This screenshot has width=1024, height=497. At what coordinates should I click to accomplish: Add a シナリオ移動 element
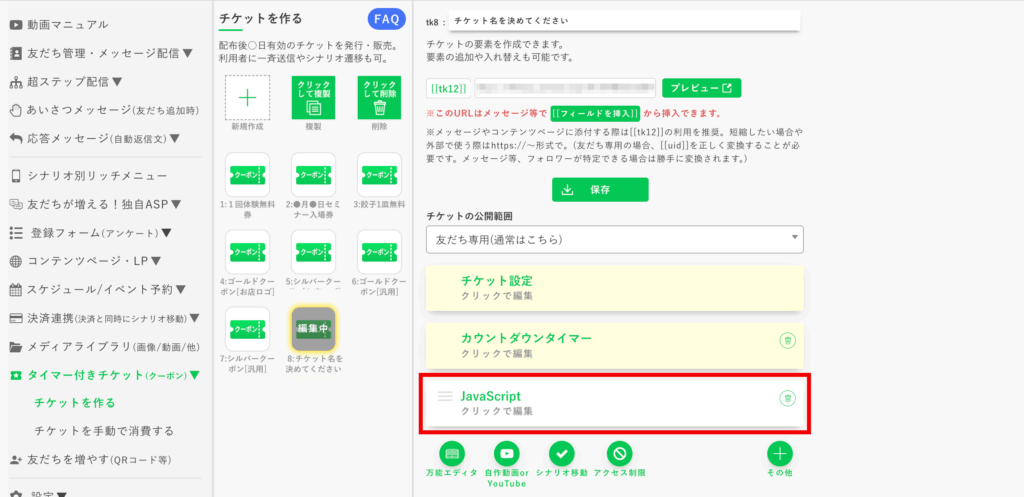point(562,453)
